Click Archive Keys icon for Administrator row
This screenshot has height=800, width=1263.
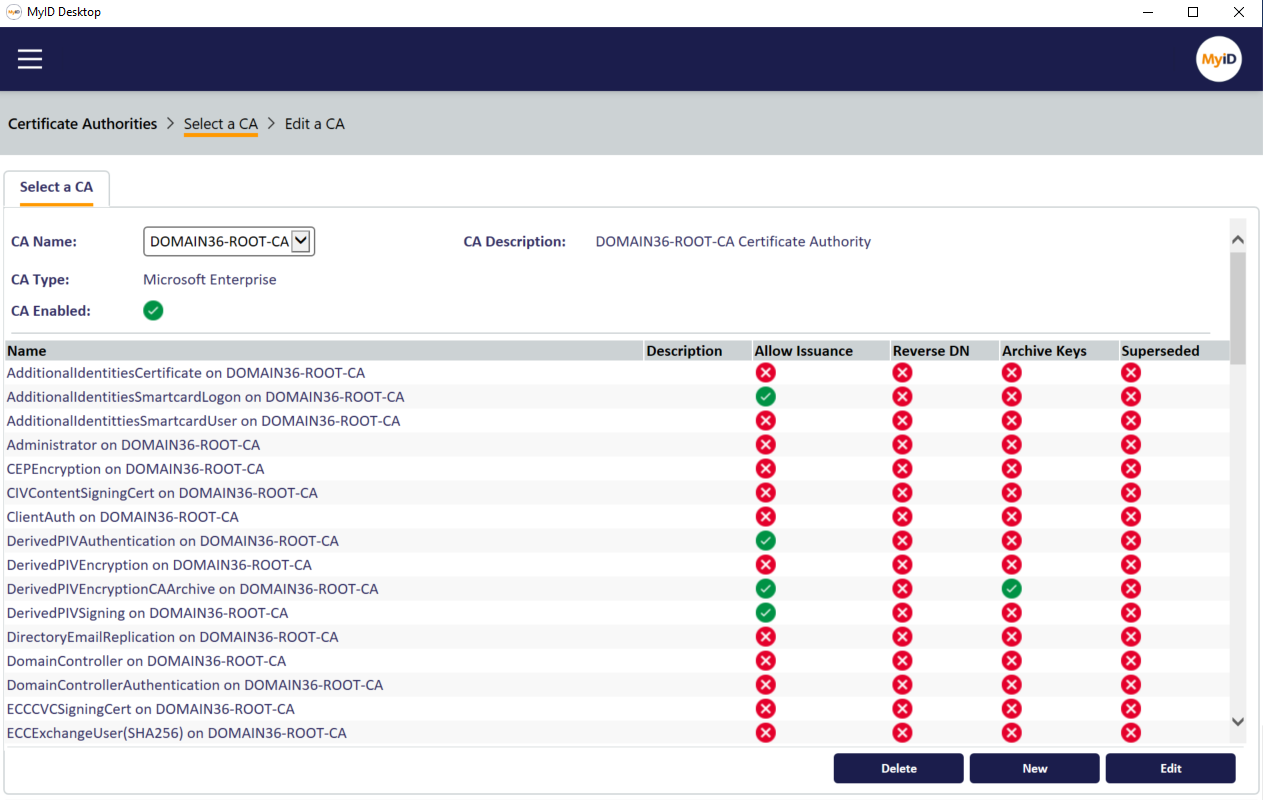(x=1012, y=445)
